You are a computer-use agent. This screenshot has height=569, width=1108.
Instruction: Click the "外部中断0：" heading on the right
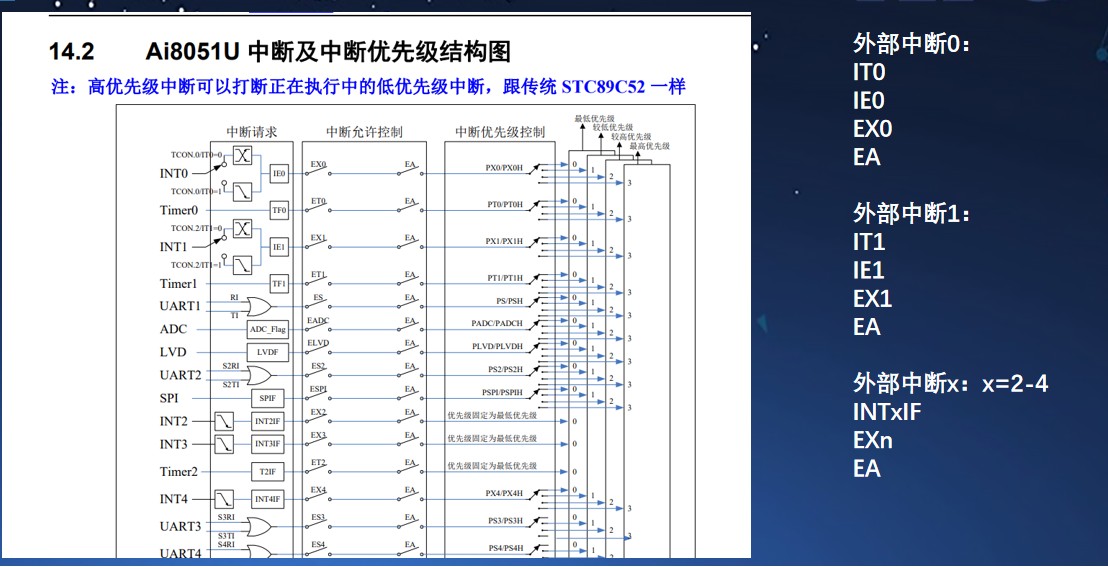pyautogui.click(x=912, y=45)
